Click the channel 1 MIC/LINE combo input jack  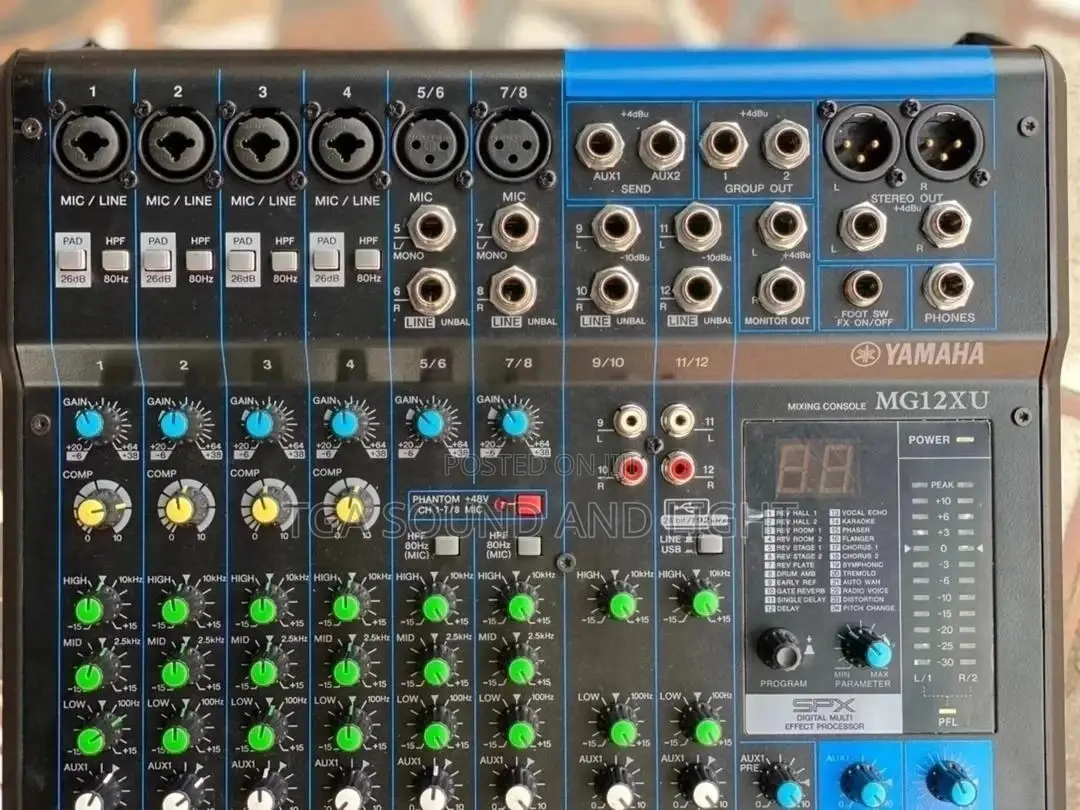(92, 144)
